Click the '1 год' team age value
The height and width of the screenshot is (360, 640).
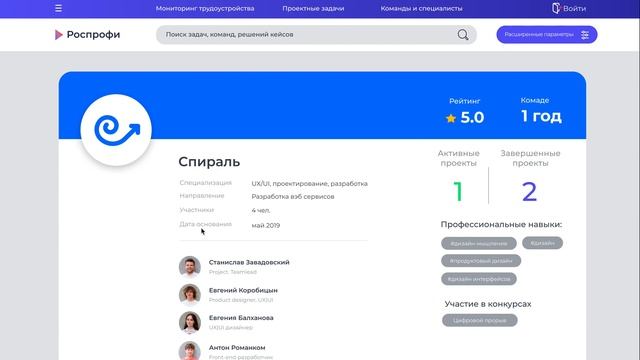click(541, 116)
